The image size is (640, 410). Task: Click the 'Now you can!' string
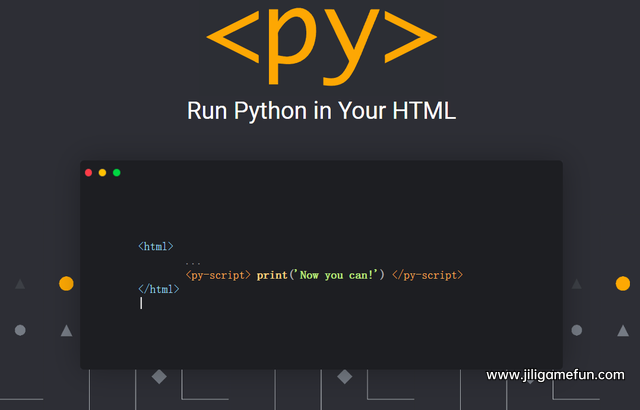pos(337,275)
